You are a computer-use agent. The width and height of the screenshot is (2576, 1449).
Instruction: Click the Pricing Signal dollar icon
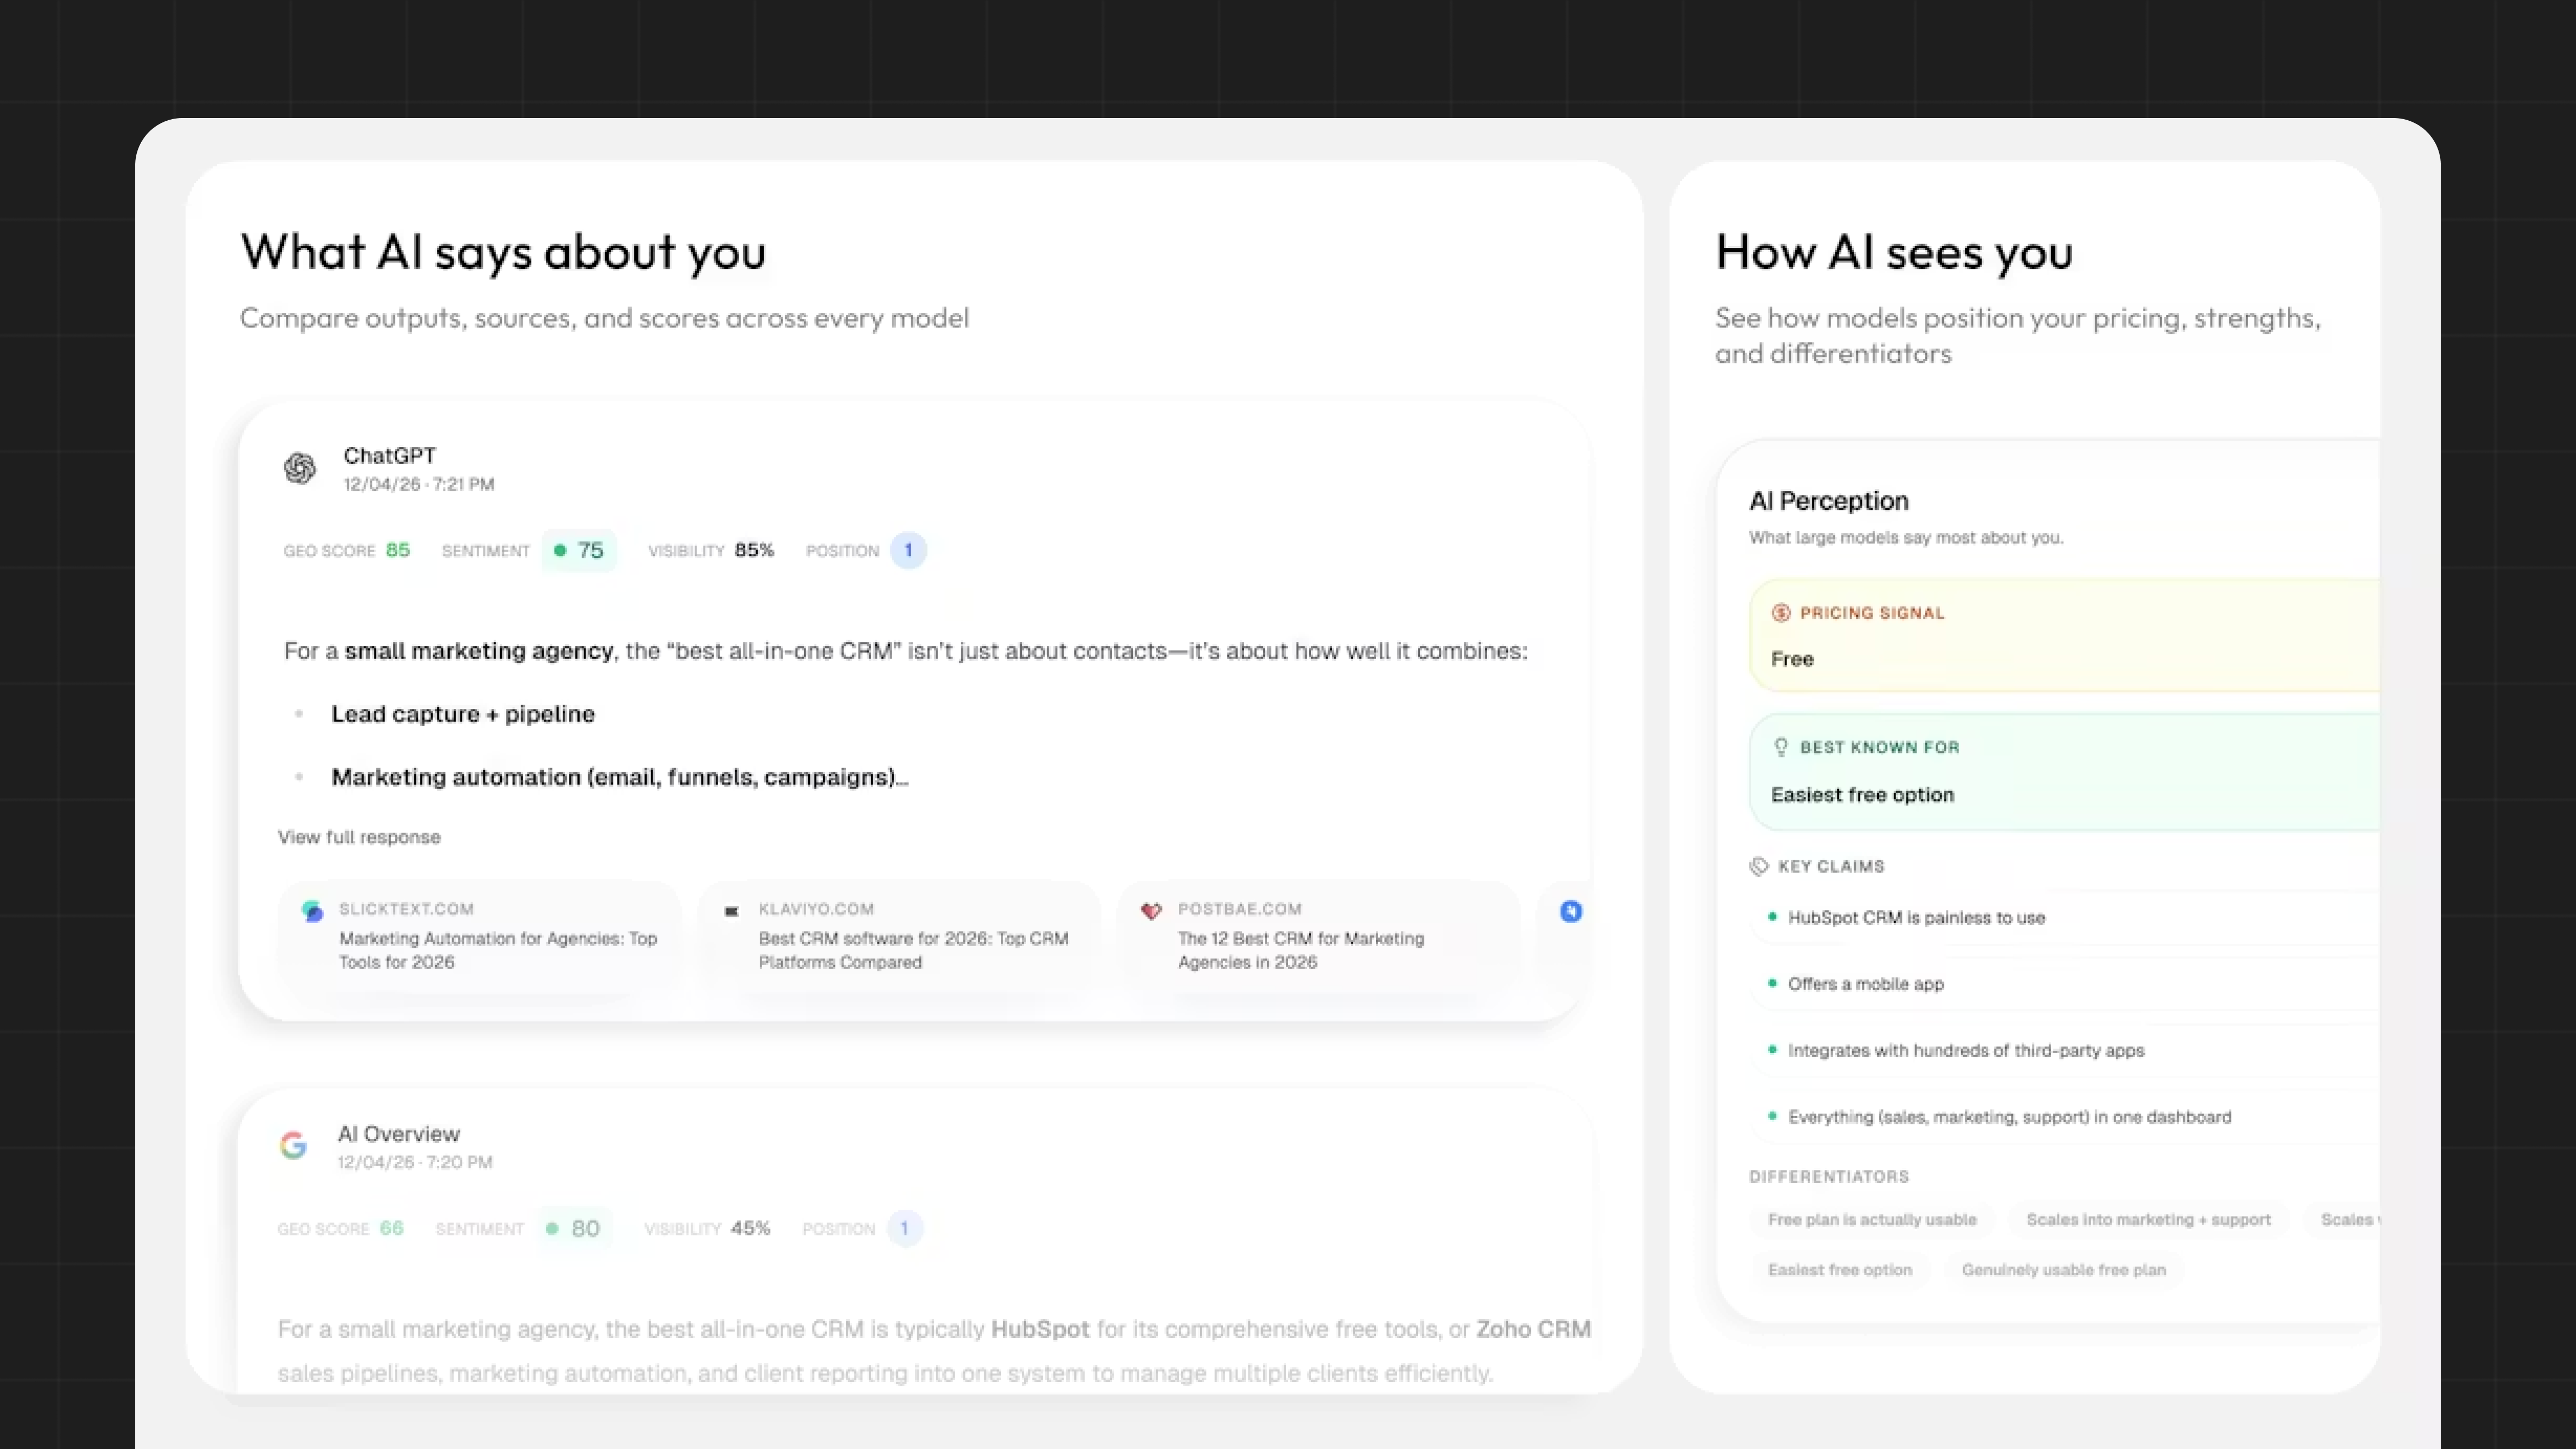tap(1780, 613)
